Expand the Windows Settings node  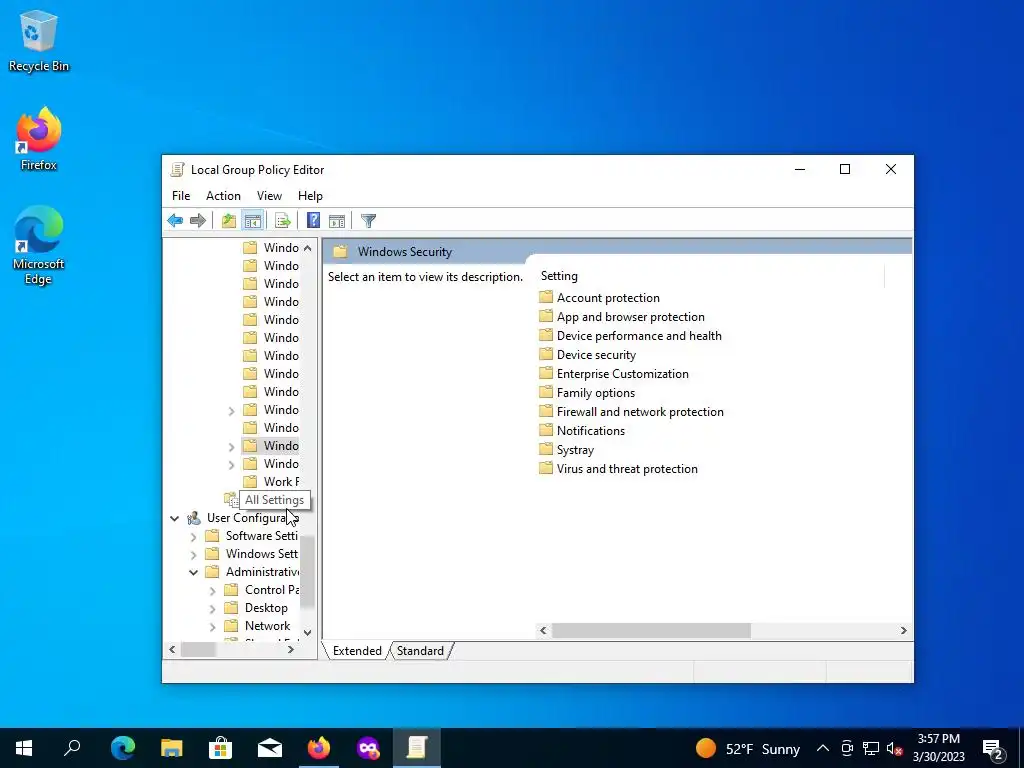coord(193,554)
